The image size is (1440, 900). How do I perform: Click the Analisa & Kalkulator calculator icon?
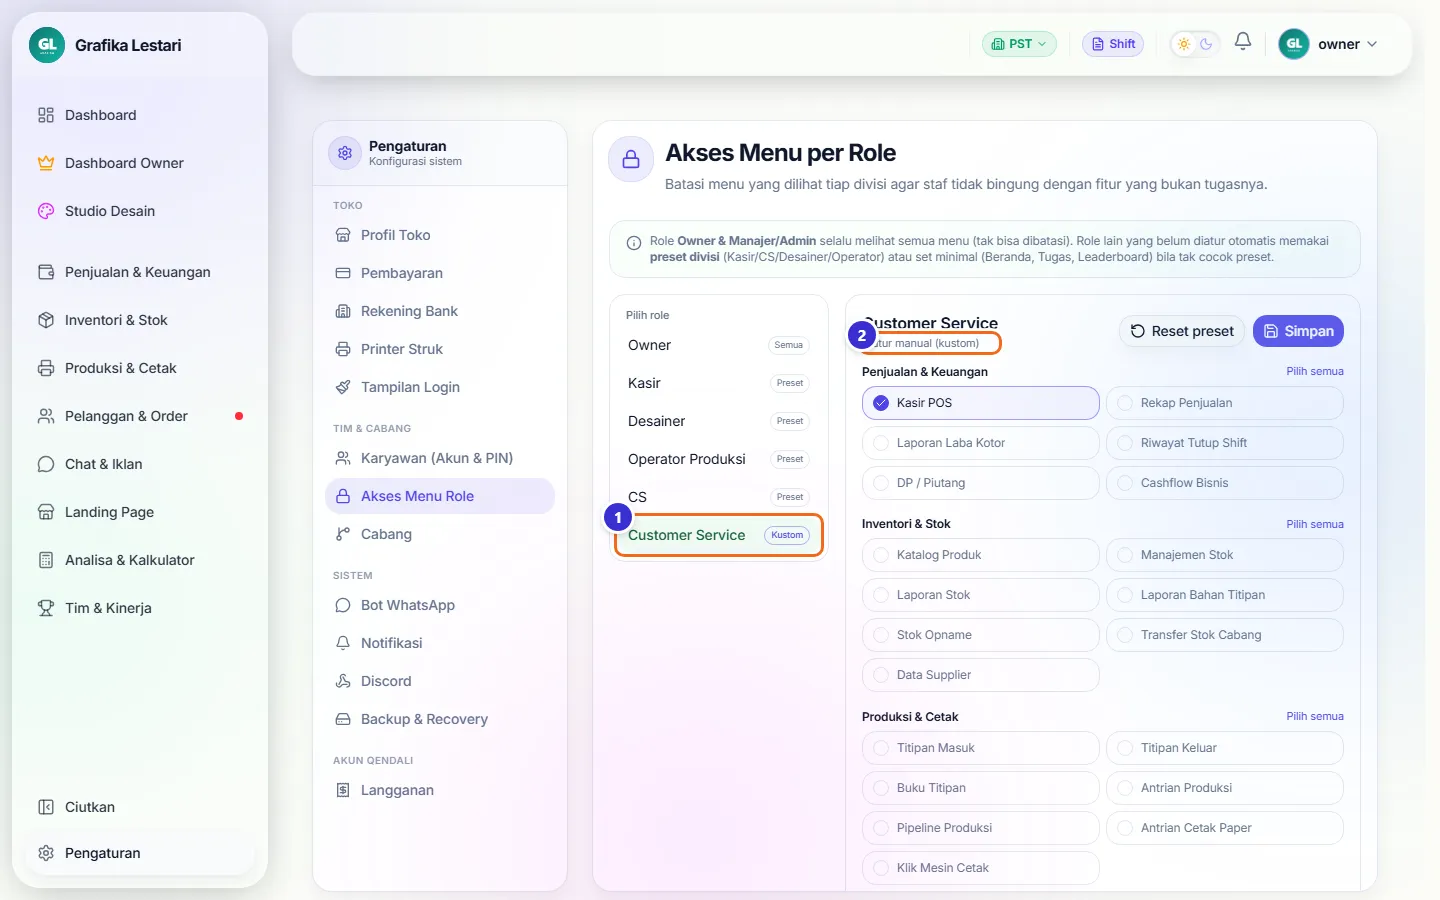click(x=46, y=560)
